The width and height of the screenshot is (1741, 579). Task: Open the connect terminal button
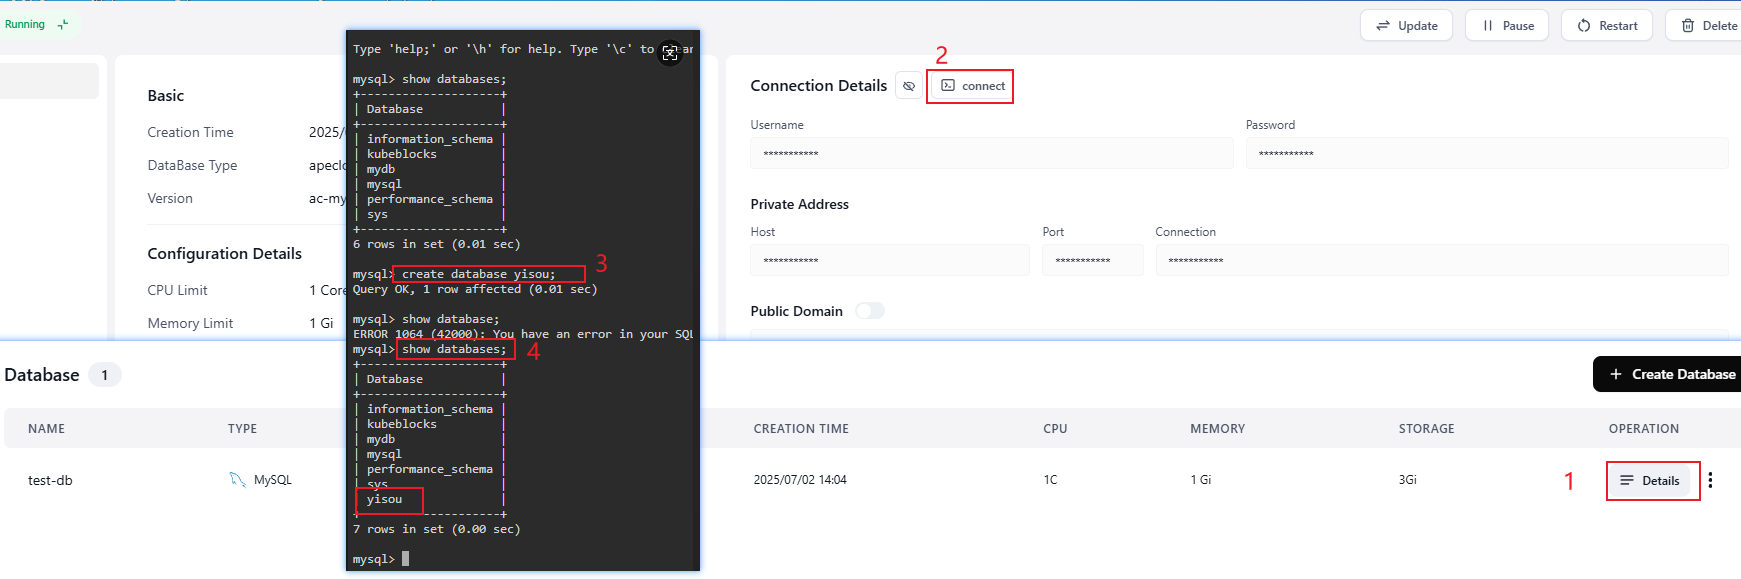tap(972, 86)
